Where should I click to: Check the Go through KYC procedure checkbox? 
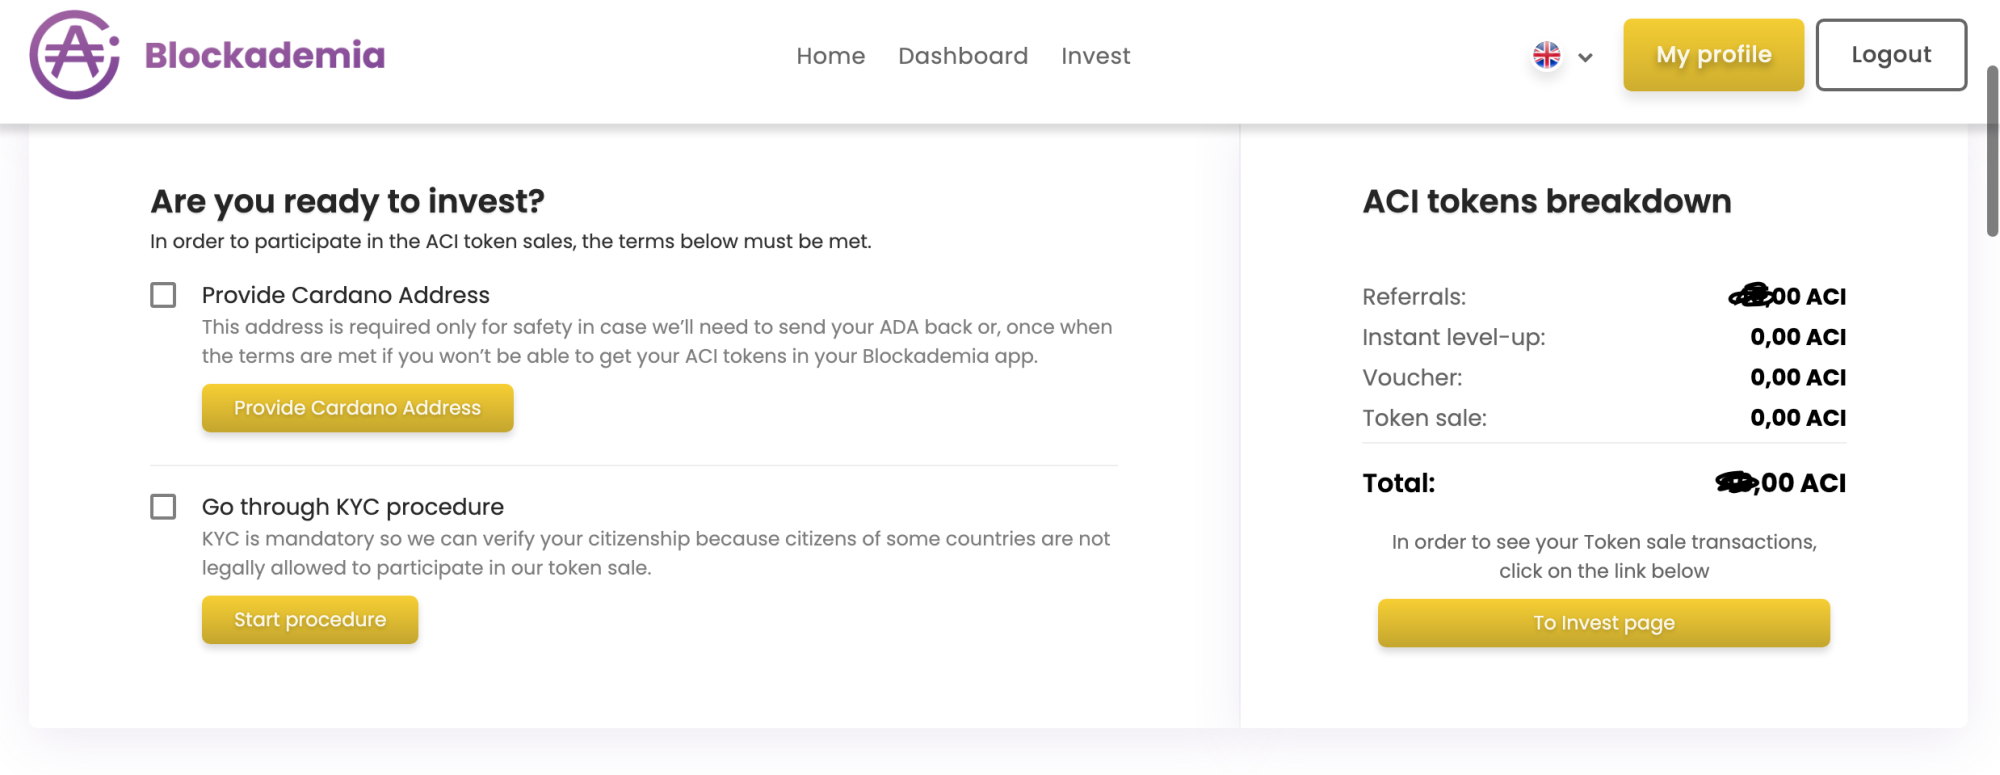pyautogui.click(x=163, y=506)
